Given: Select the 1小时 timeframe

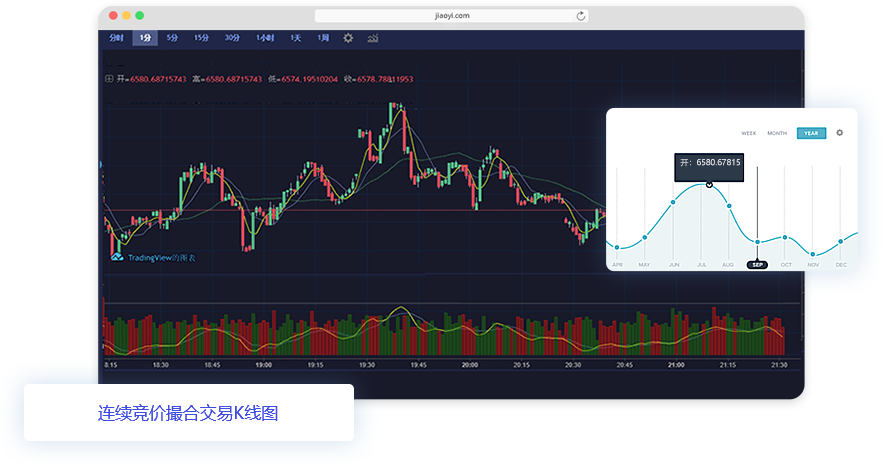Looking at the screenshot, I should click(264, 38).
